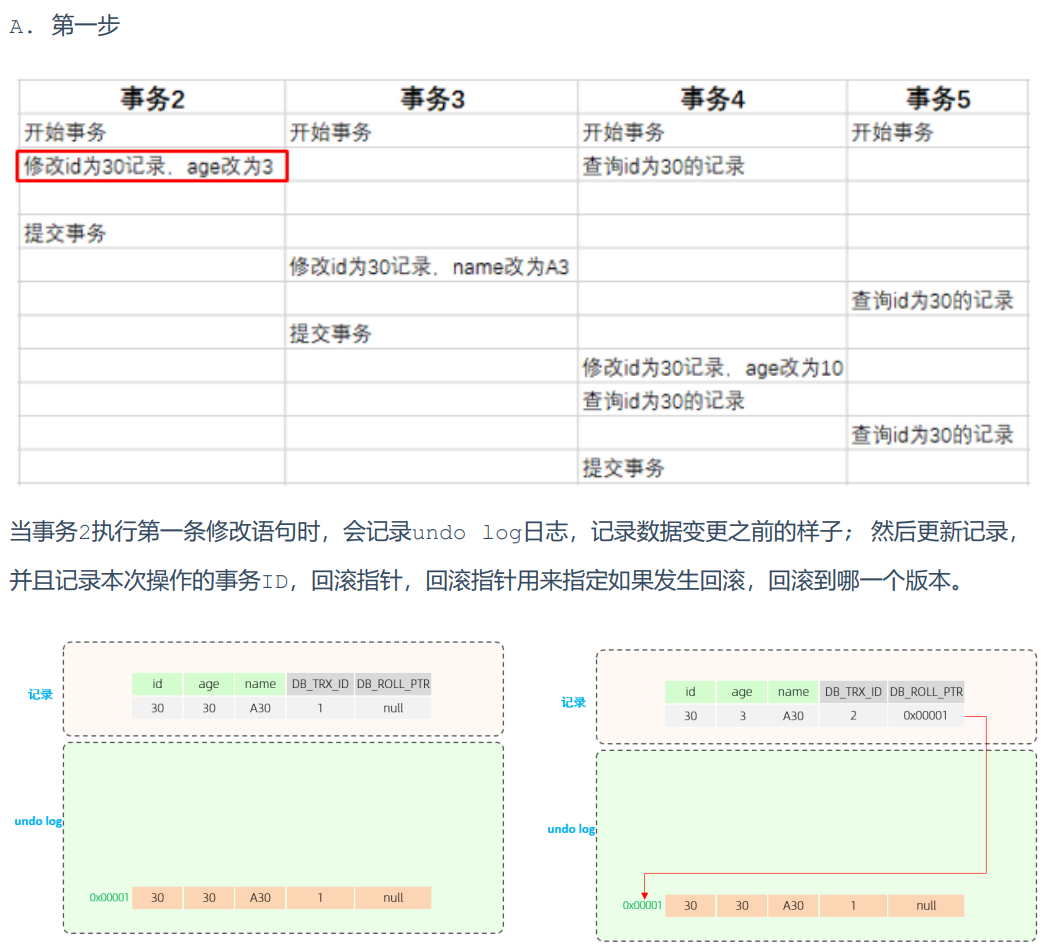Click "null" in the right diagram's undo log row

(x=926, y=905)
